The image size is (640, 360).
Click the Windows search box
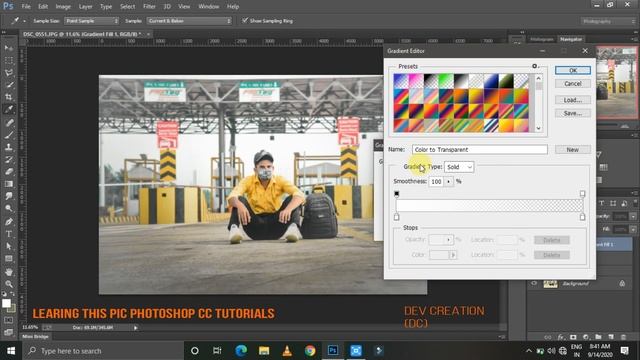(104, 351)
